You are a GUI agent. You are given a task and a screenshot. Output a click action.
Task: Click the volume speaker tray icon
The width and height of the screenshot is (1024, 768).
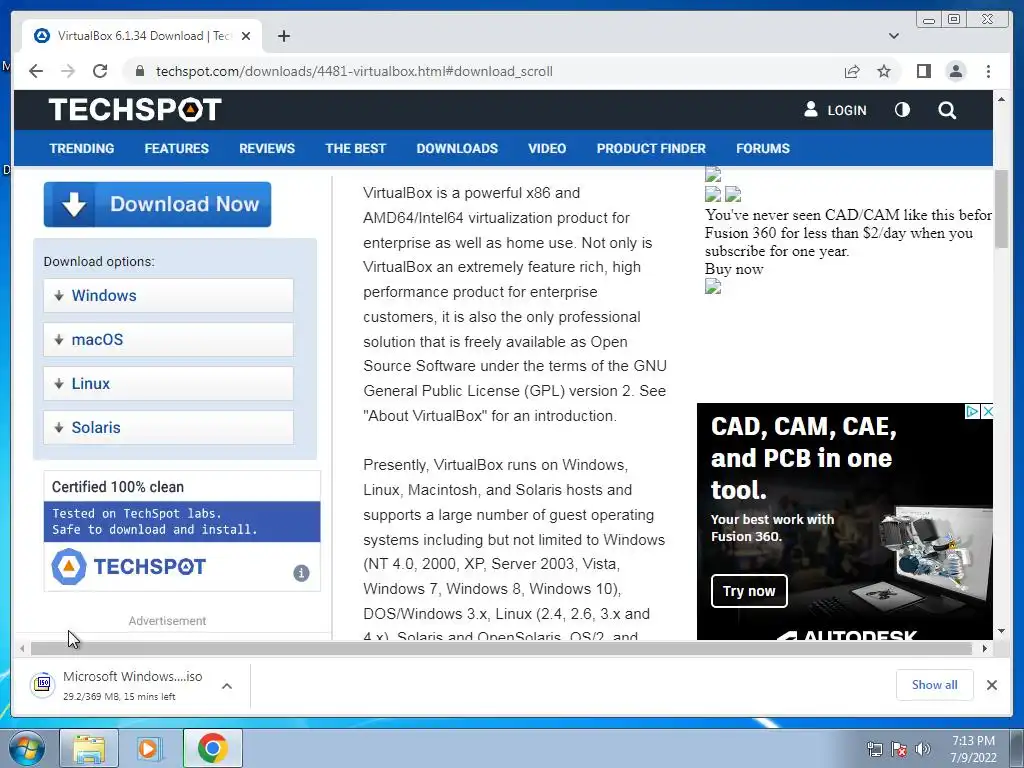pyautogui.click(x=922, y=749)
